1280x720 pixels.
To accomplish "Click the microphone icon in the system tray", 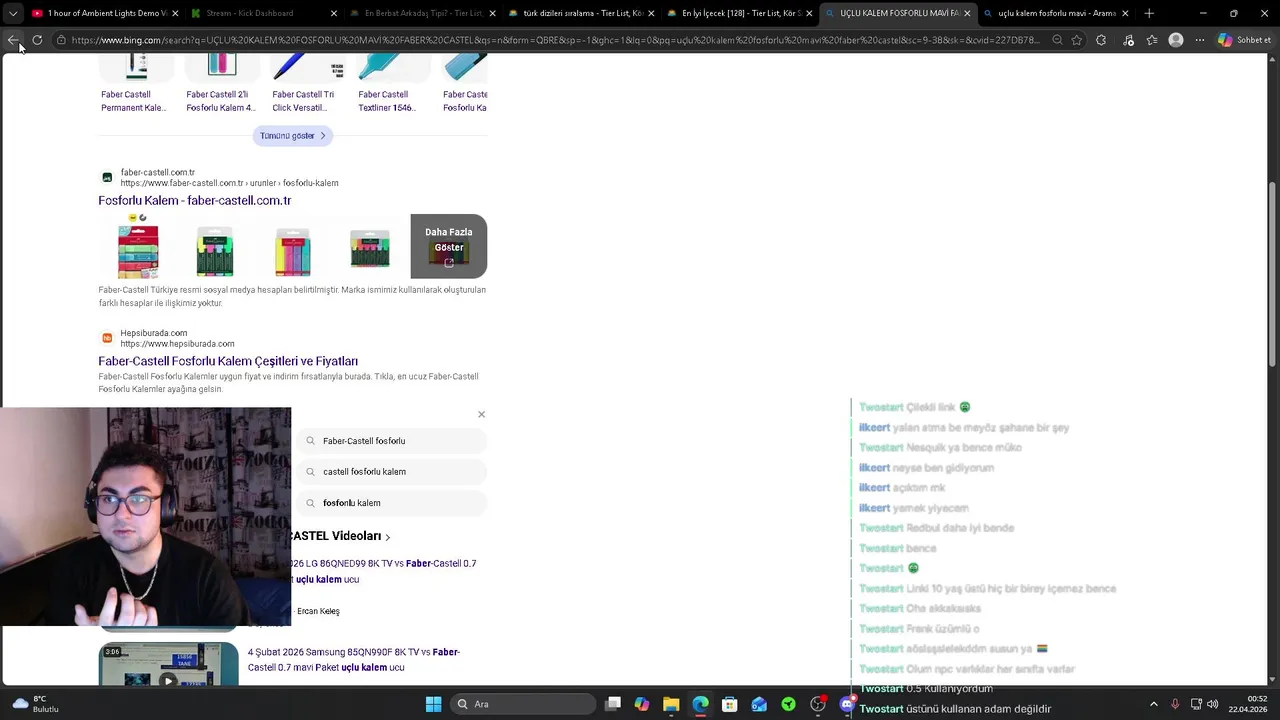I will pyautogui.click(x=1175, y=704).
